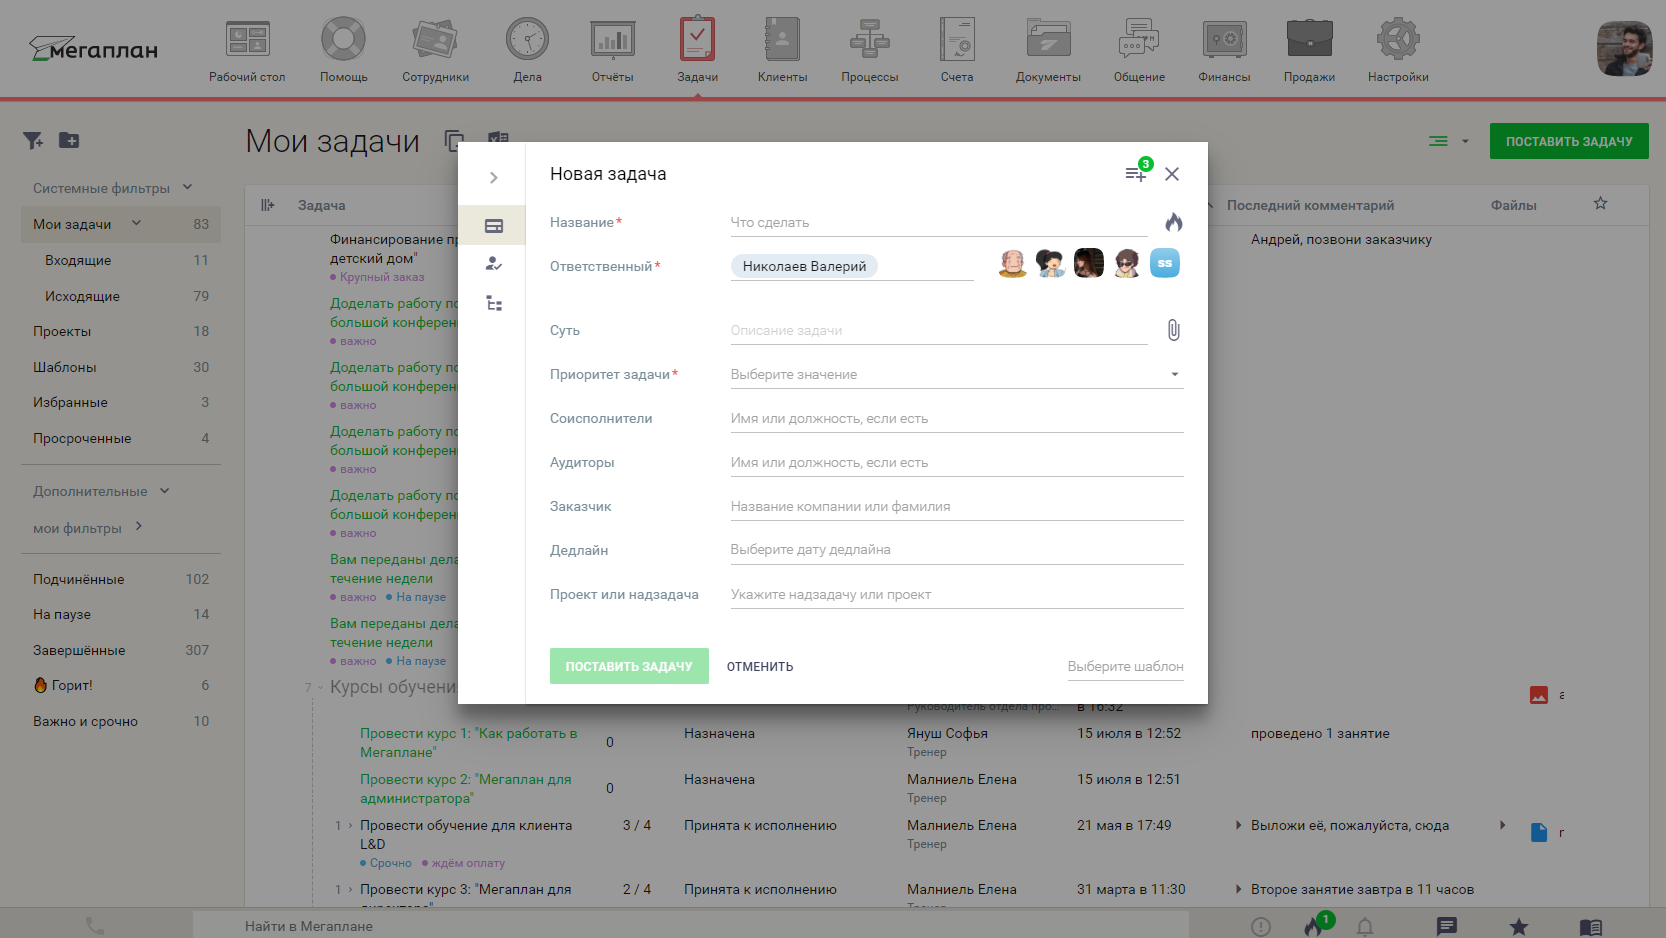Click the add folder icon in sidebar
Viewport: 1666px width, 938px height.
[69, 140]
